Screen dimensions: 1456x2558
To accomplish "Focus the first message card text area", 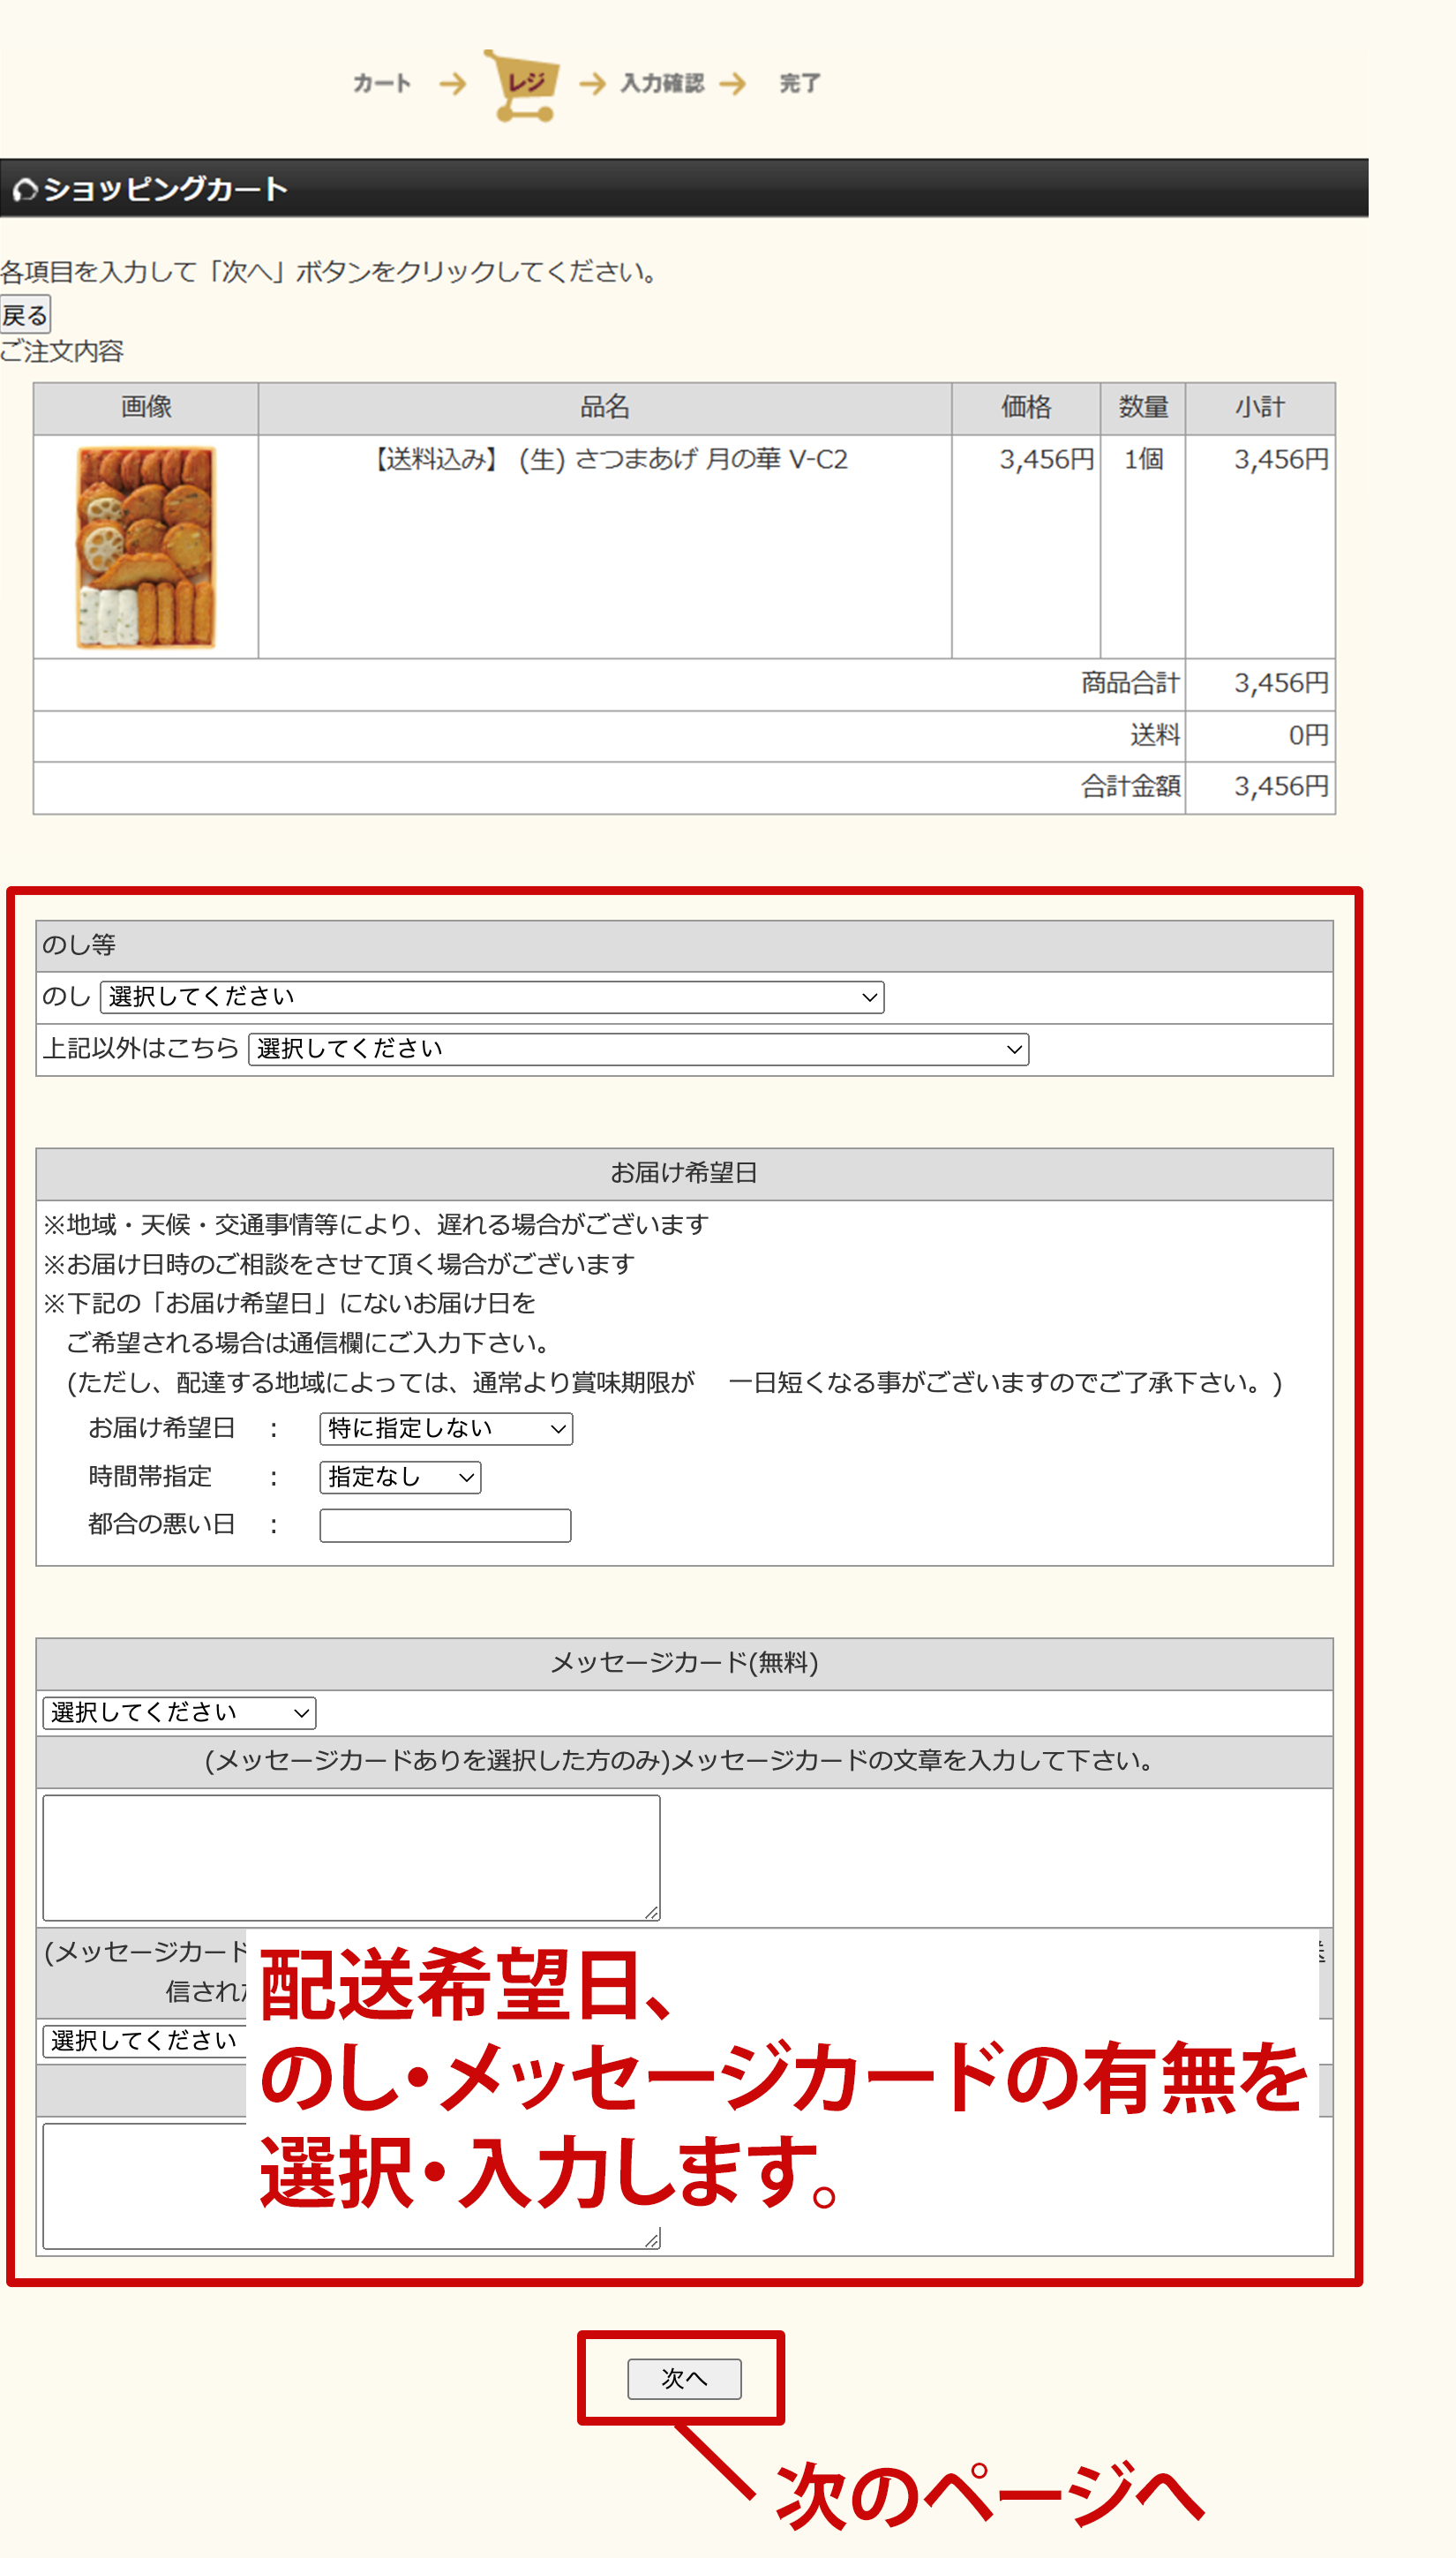I will pos(350,1857).
